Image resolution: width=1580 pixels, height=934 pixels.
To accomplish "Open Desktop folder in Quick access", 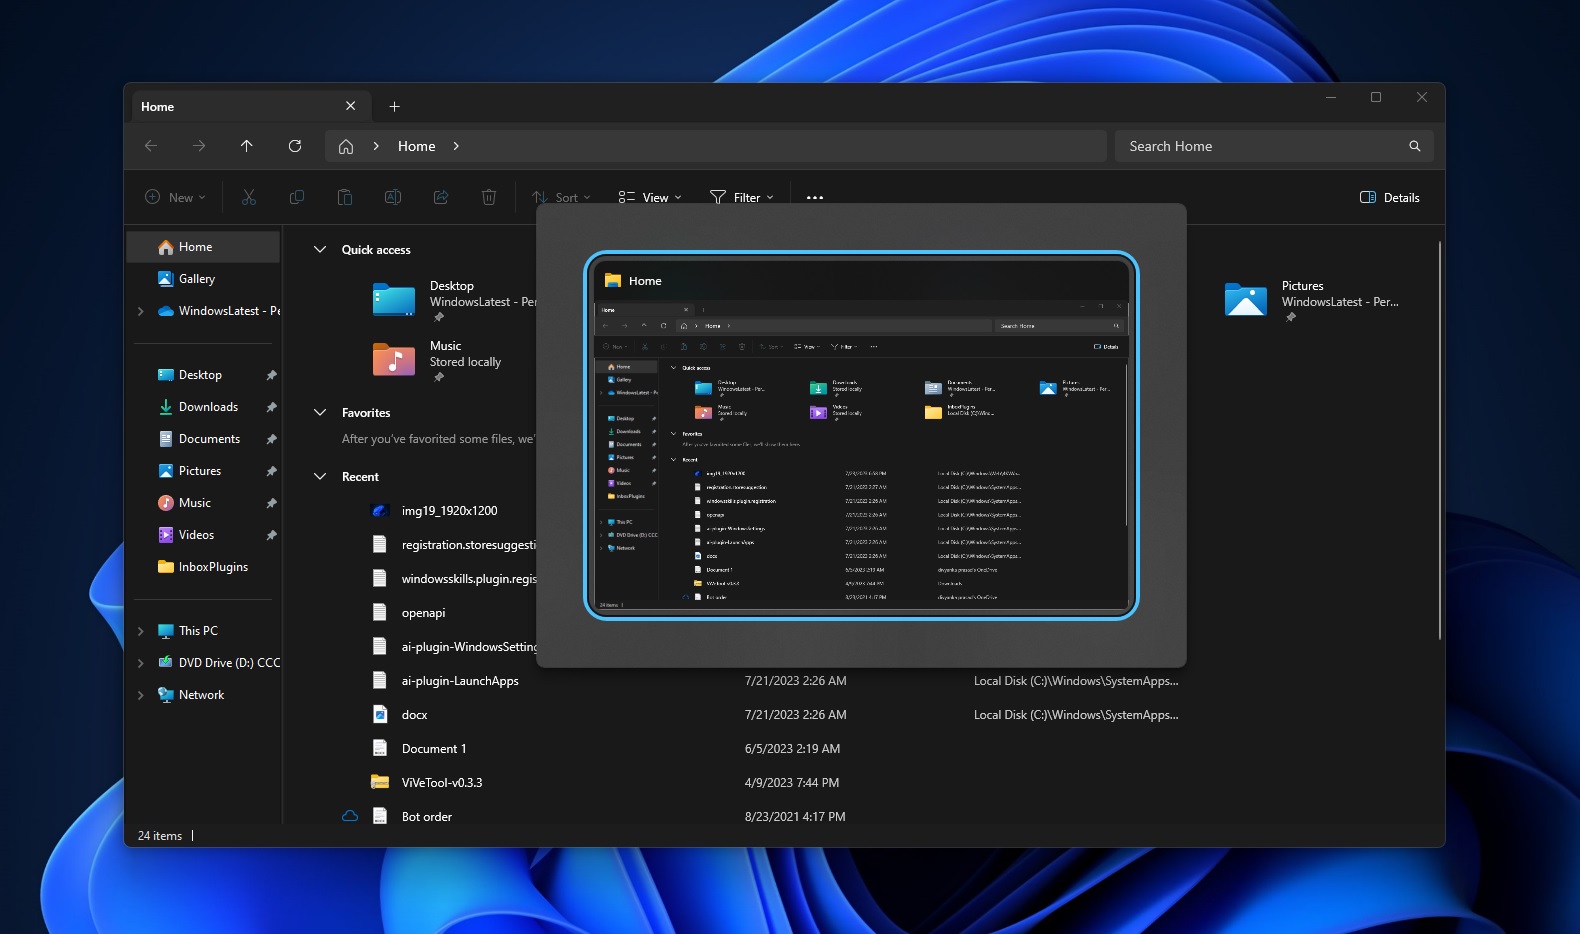I will [x=453, y=300].
